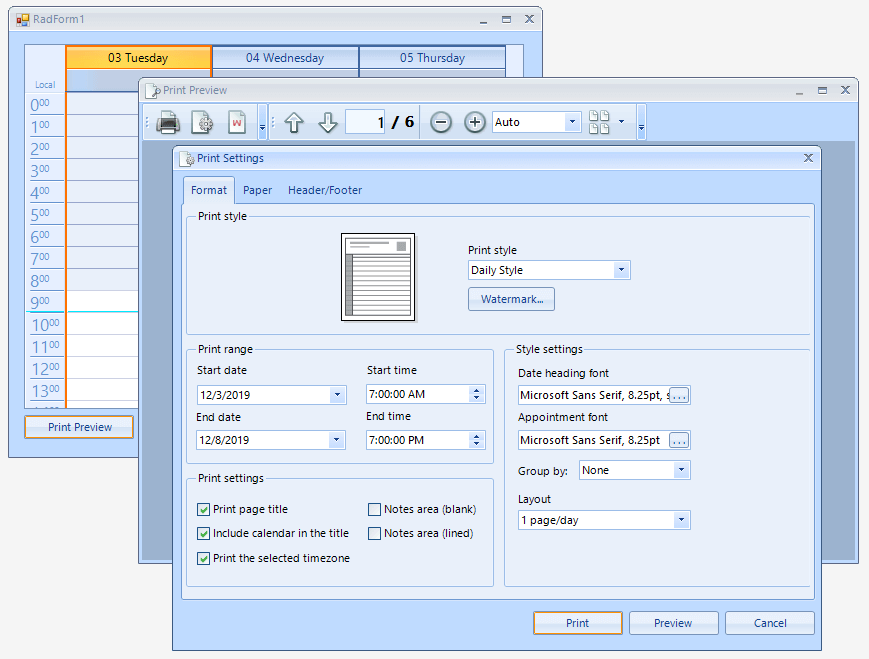Select the Paper tab in Print Settings

[x=257, y=190]
